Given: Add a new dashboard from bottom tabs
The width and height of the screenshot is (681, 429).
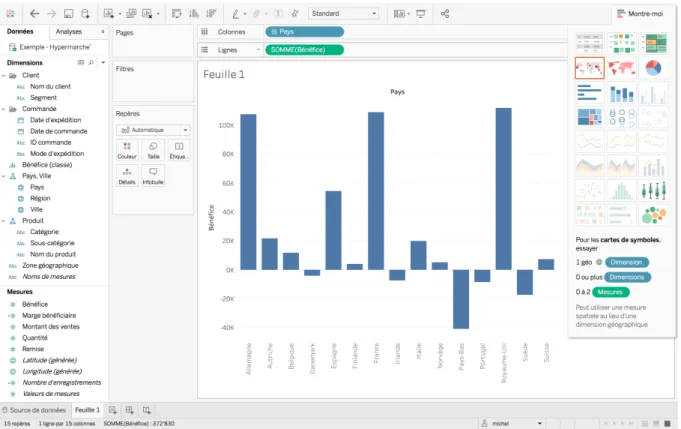Looking at the screenshot, I should 129,410.
